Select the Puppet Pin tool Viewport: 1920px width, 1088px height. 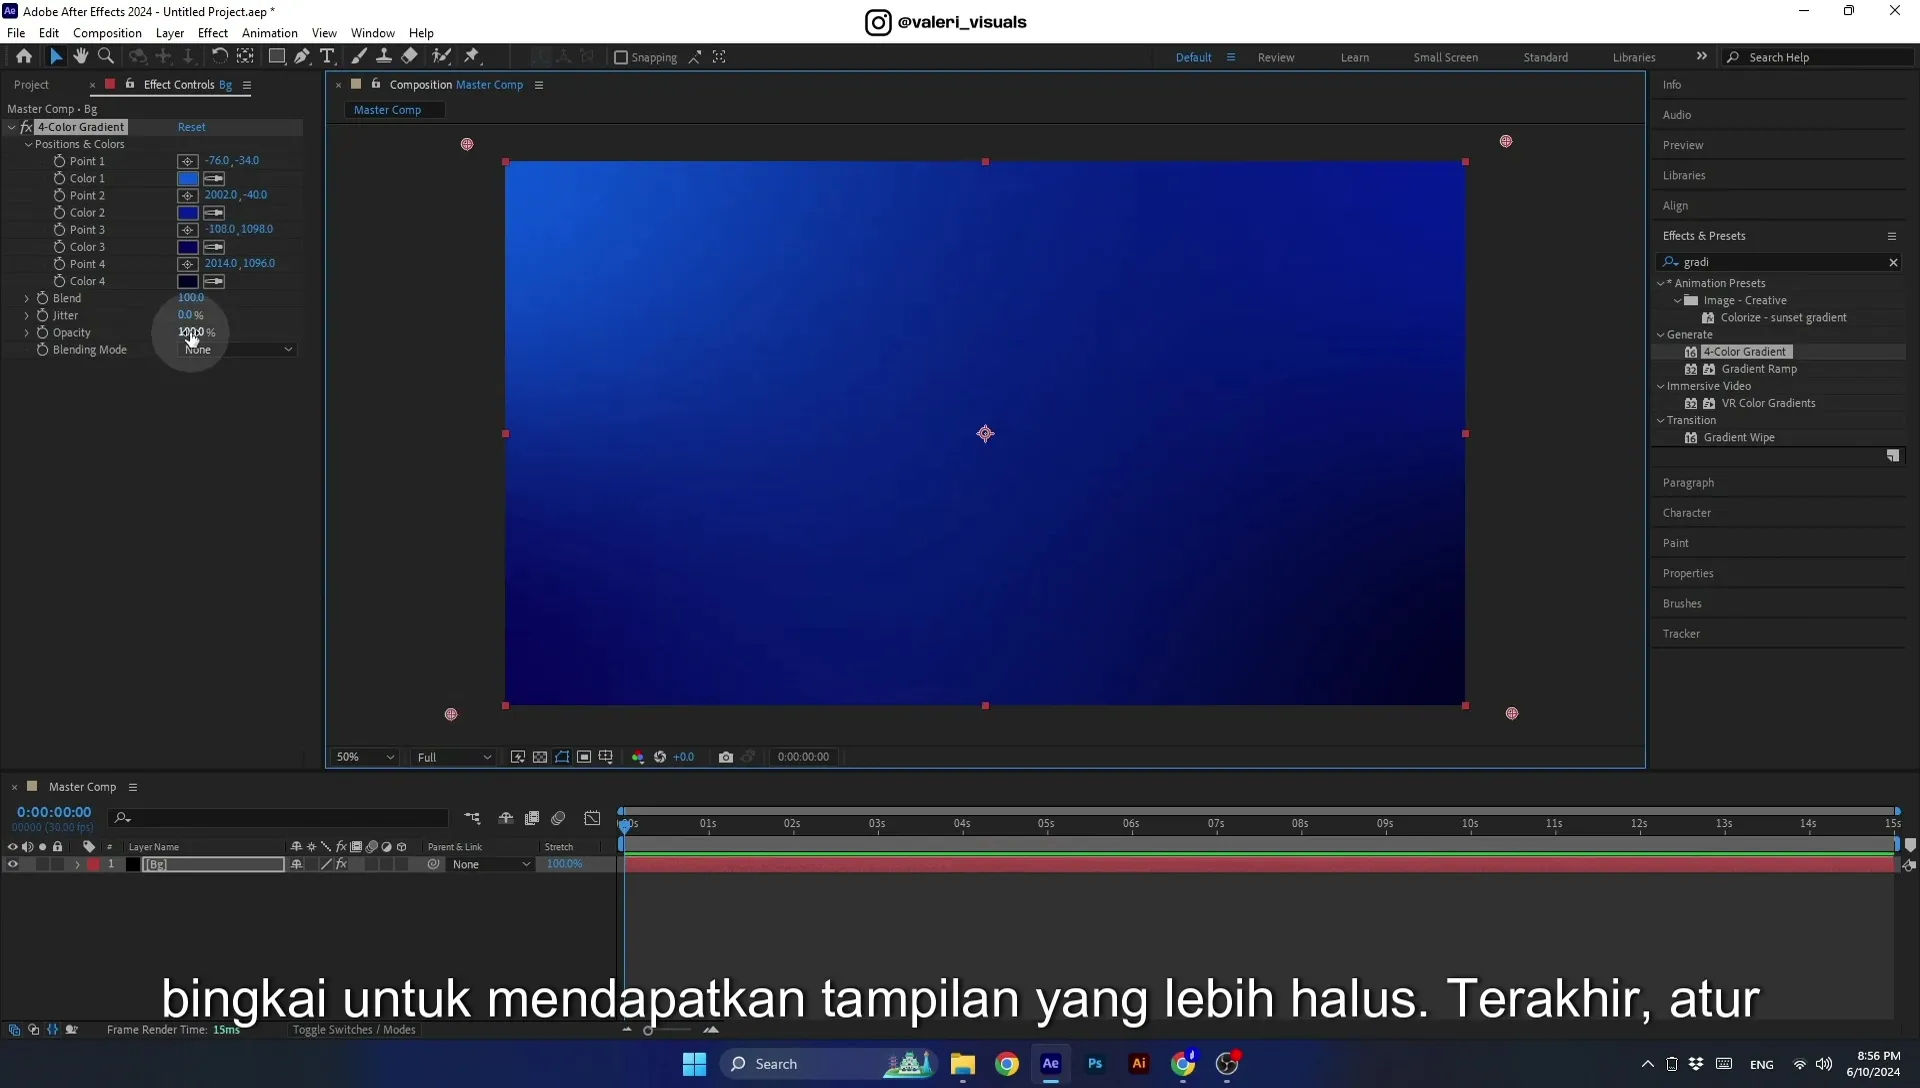point(472,57)
